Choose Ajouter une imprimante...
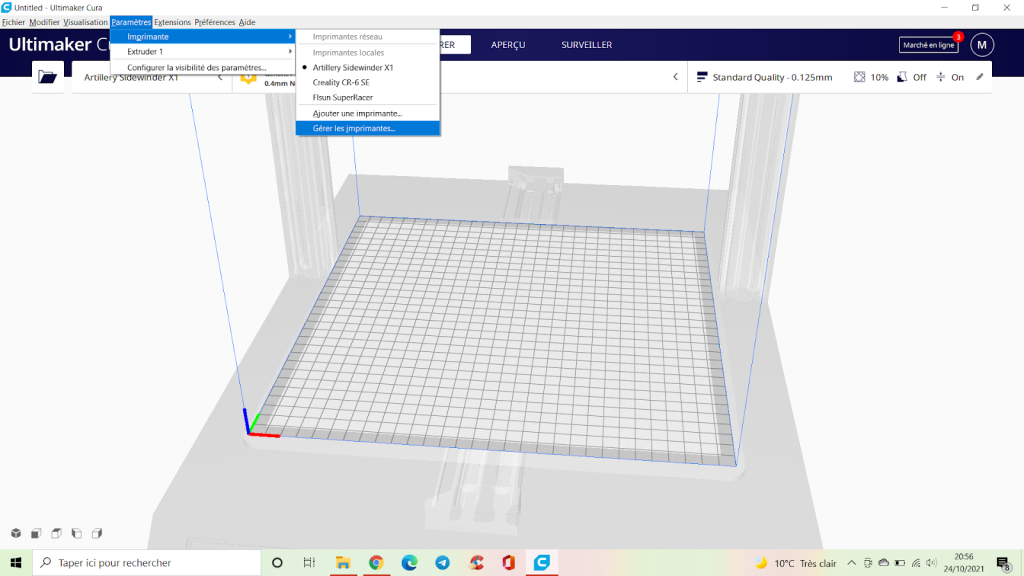The width and height of the screenshot is (1024, 576). [367, 113]
